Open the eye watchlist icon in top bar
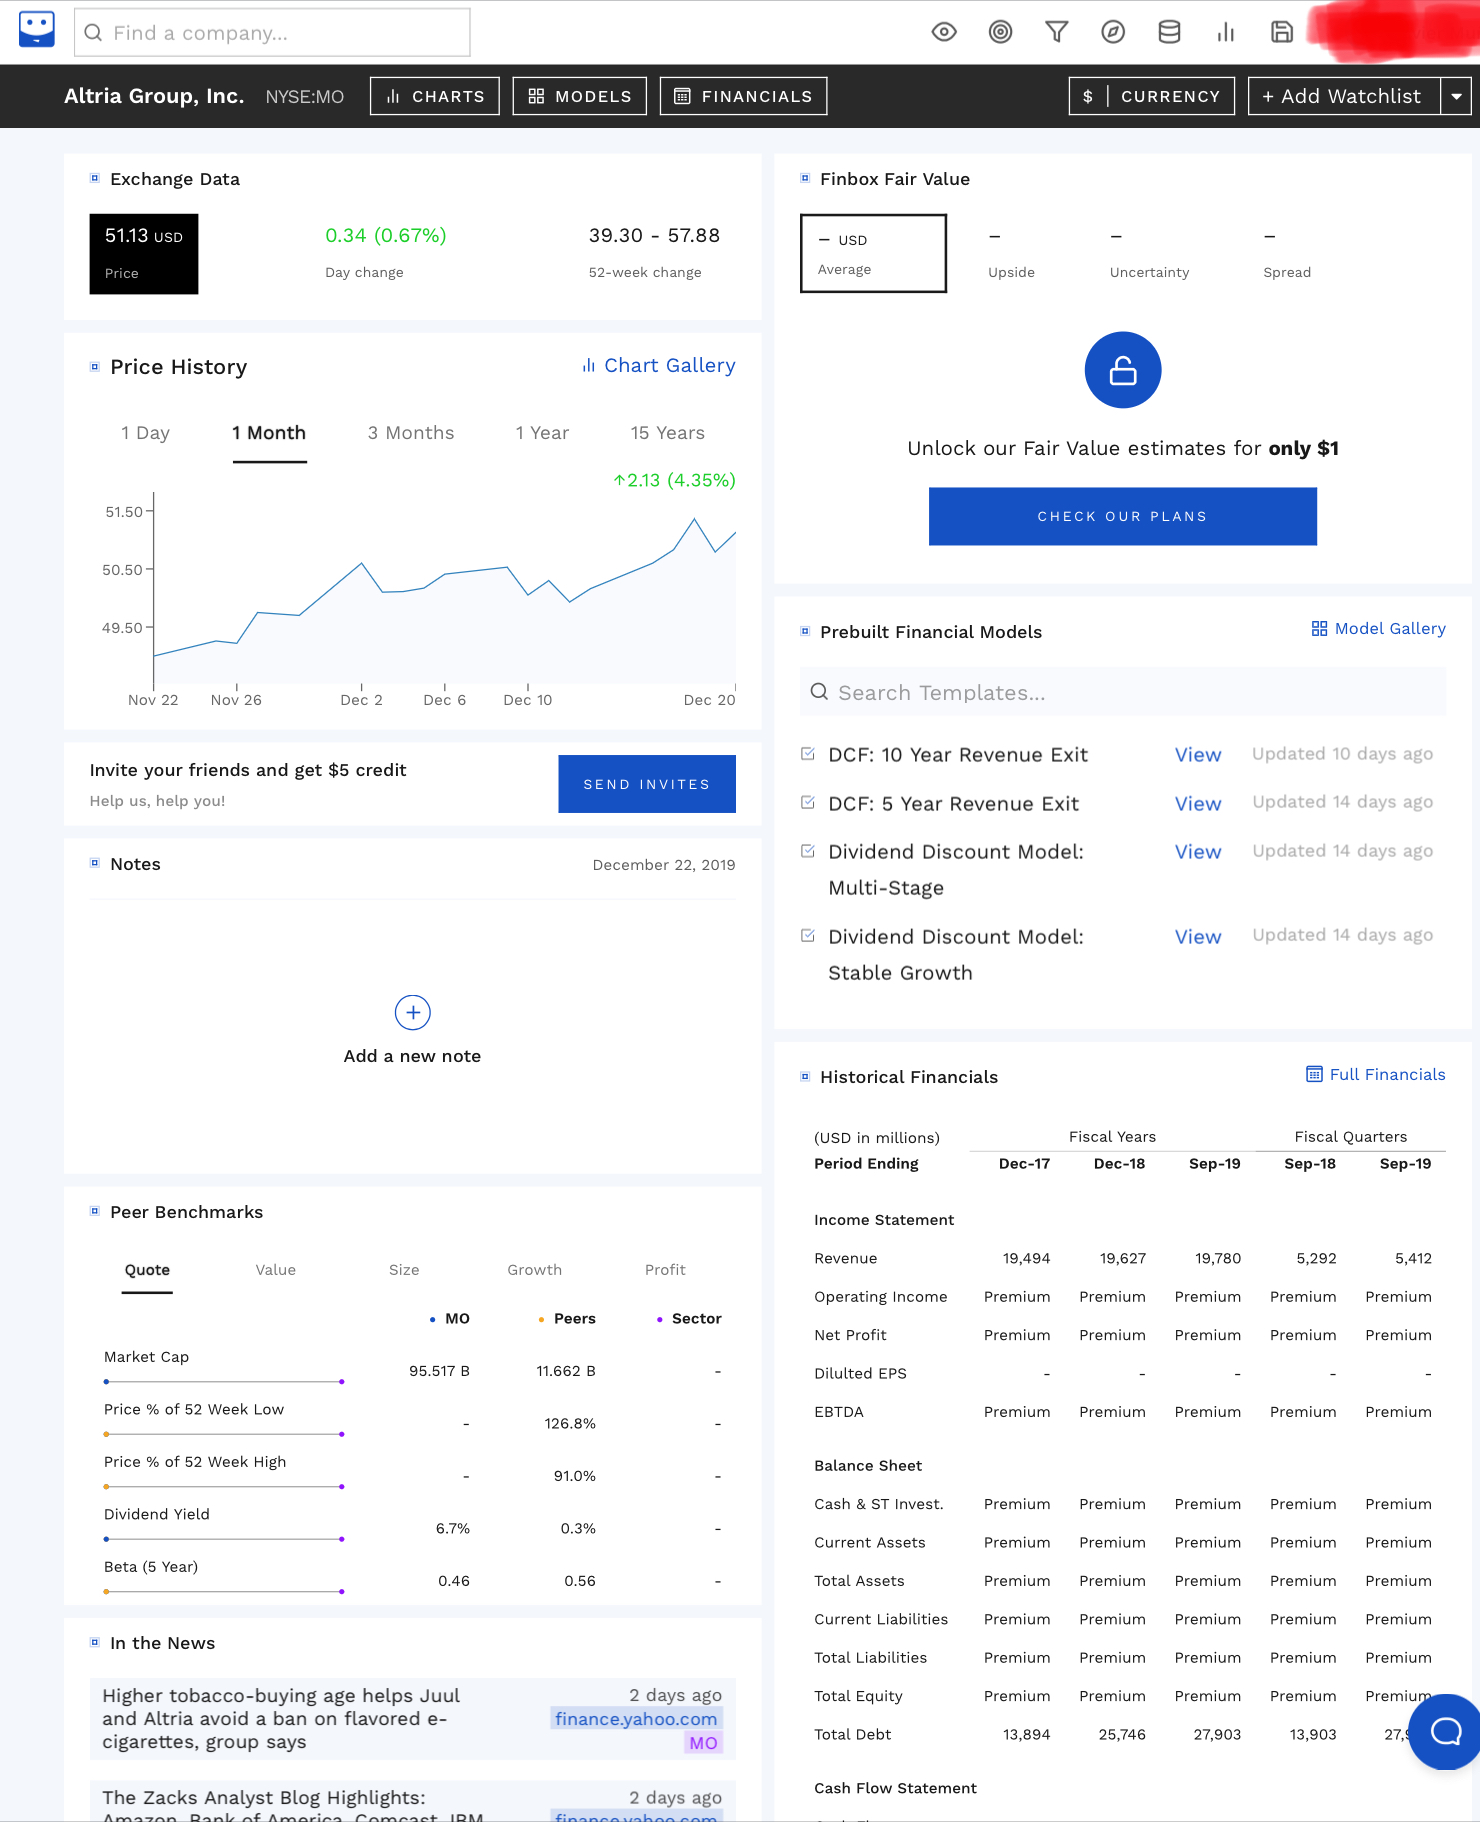This screenshot has width=1480, height=1822. [944, 32]
